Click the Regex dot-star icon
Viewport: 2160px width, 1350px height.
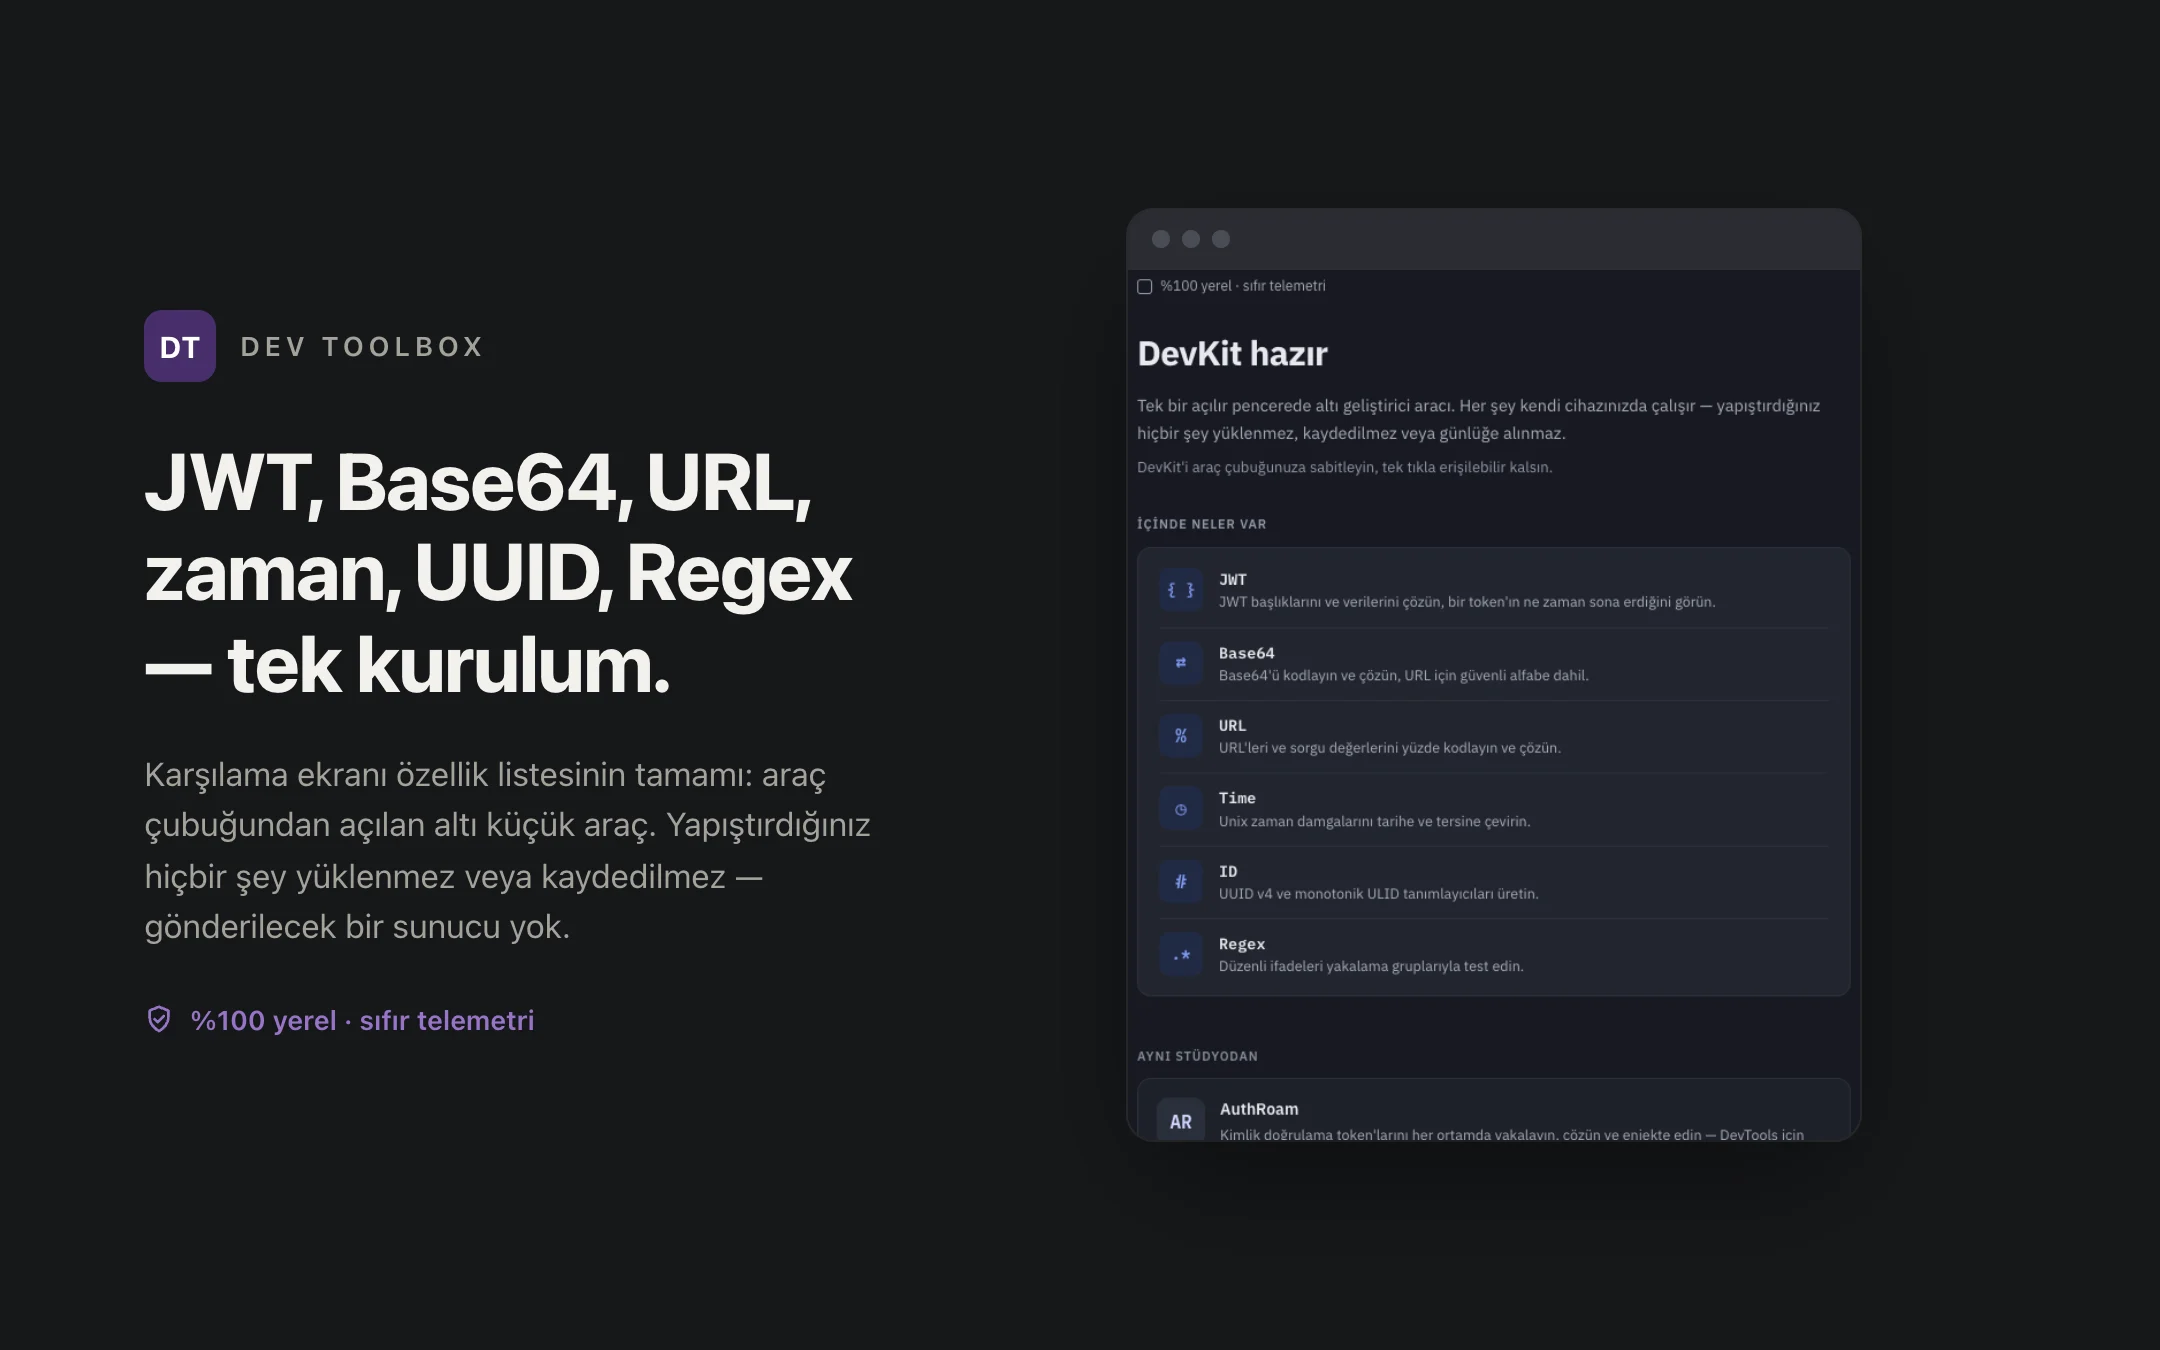tap(1181, 955)
